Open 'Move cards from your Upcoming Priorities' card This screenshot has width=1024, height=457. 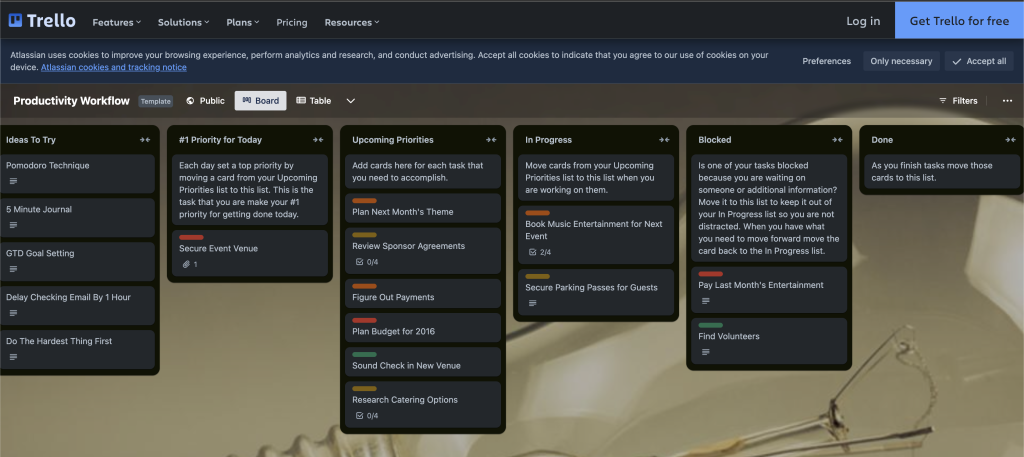(596, 178)
